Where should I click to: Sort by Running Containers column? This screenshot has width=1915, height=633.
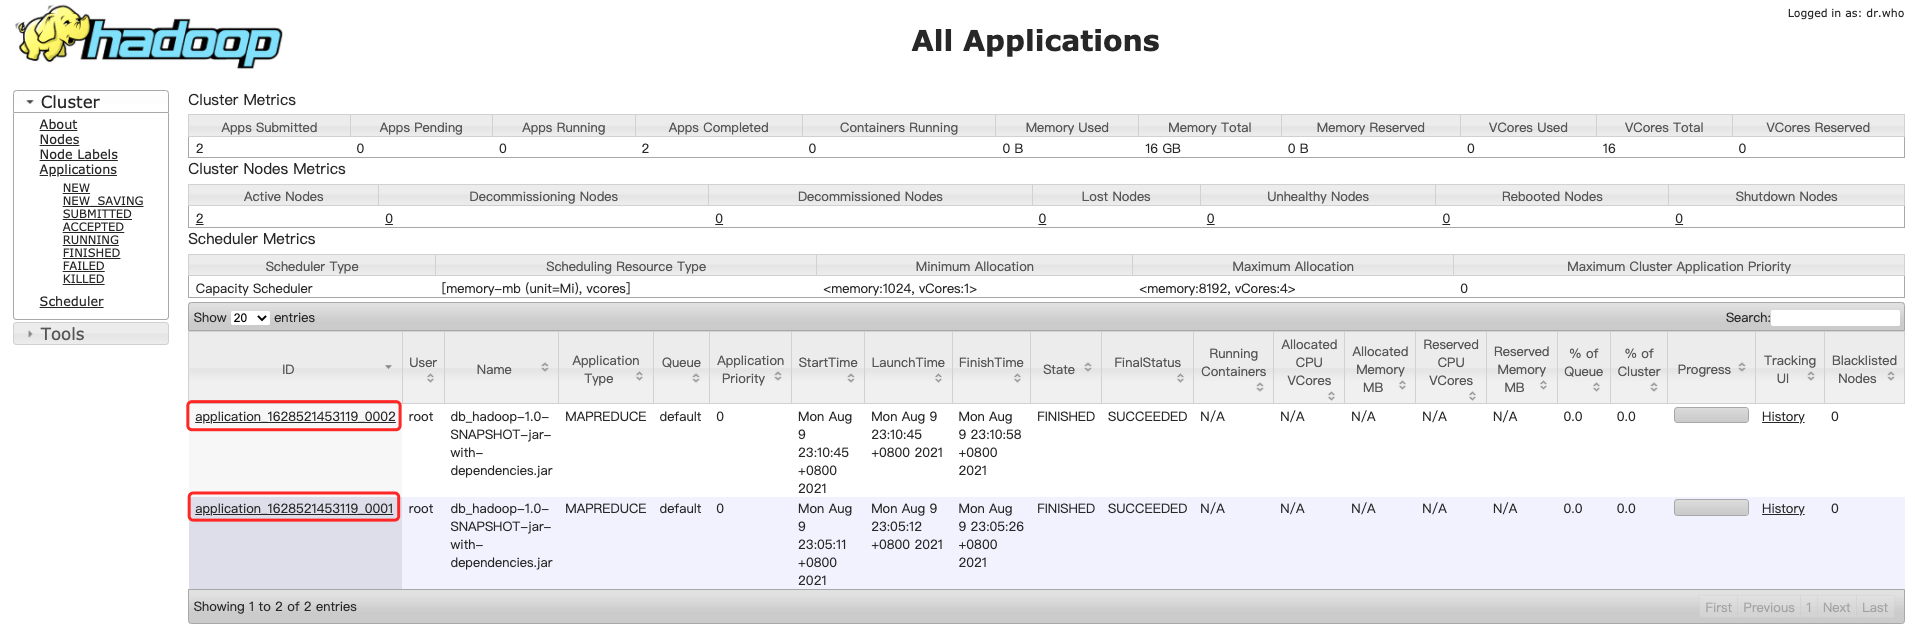1233,369
